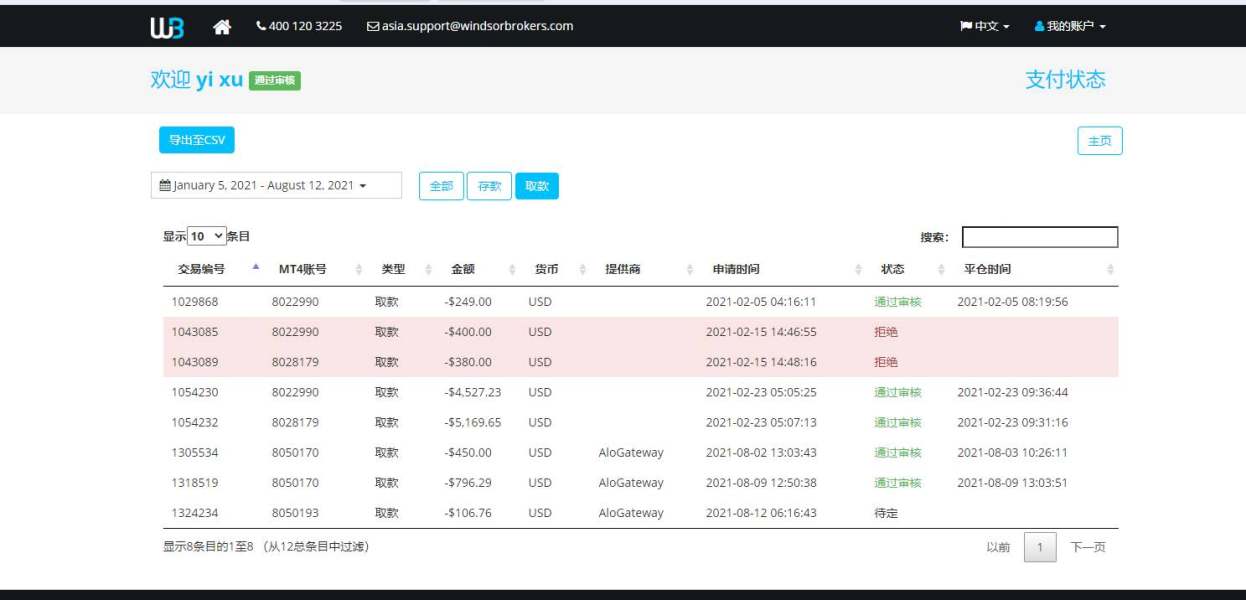Viewport: 1246px width, 600px height.
Task: Select the 取款 withdrawals filter tab
Action: click(x=537, y=186)
